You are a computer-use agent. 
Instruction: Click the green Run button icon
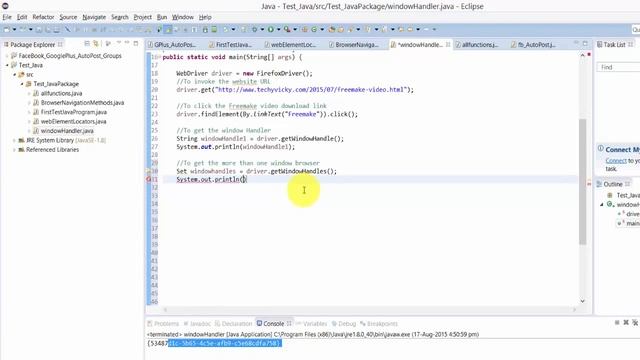click(x=270, y=29)
